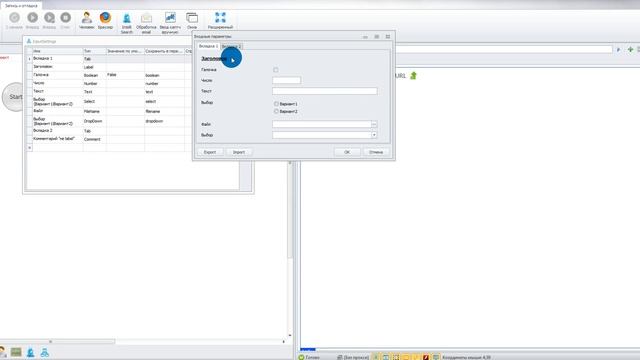Select the 'Вариант2' radio button
This screenshot has height=360, width=640.
[276, 111]
